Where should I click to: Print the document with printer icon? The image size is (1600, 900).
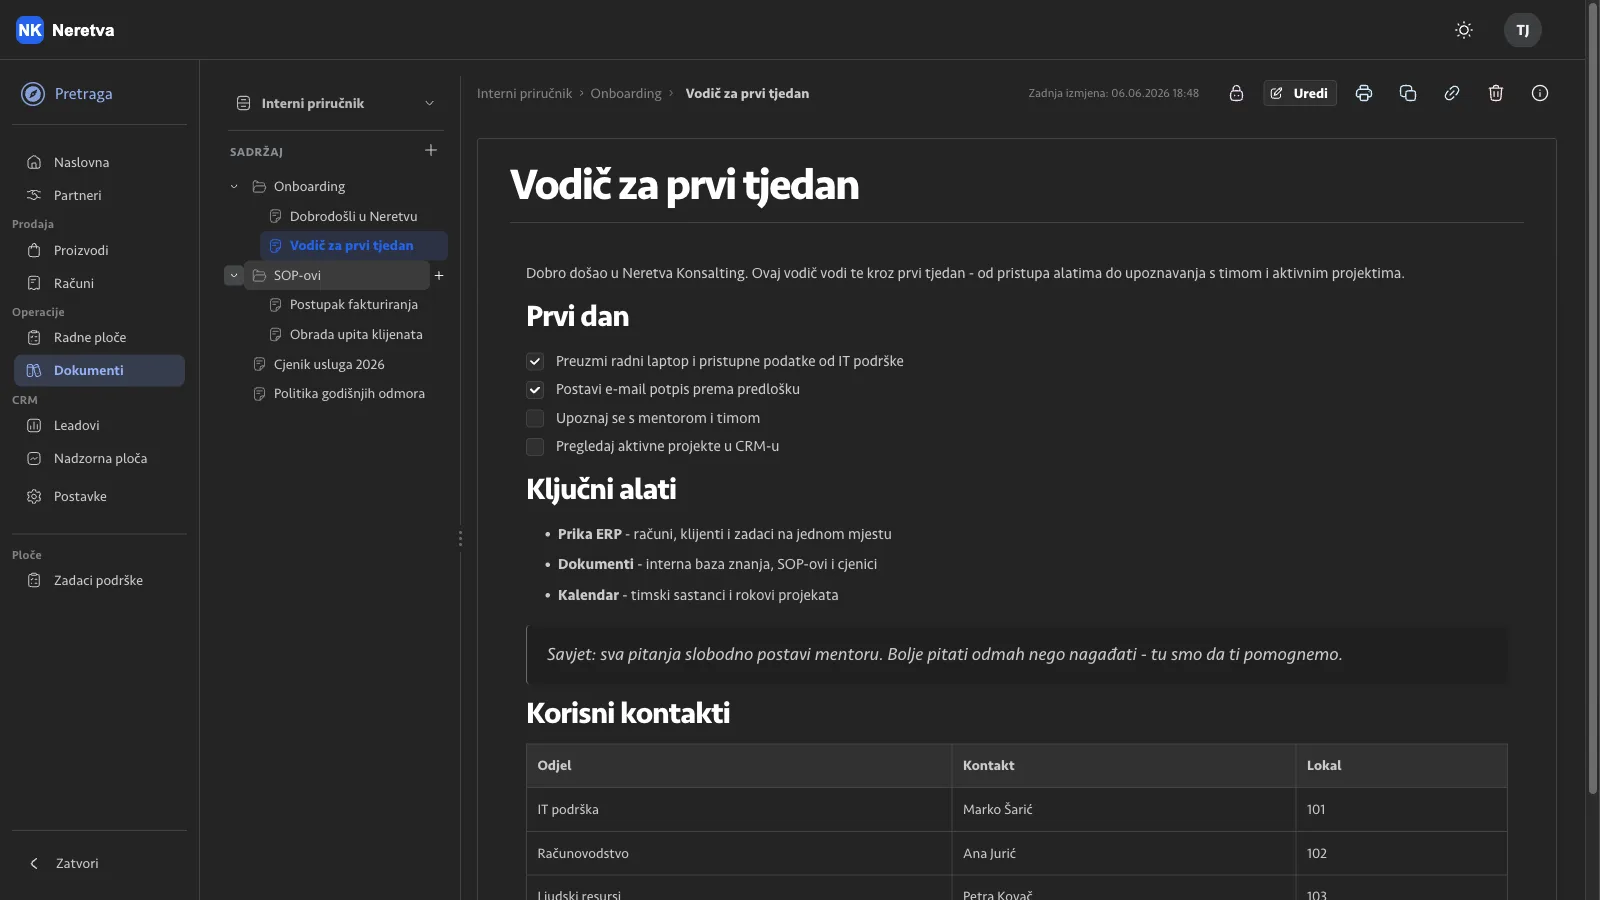click(x=1364, y=93)
